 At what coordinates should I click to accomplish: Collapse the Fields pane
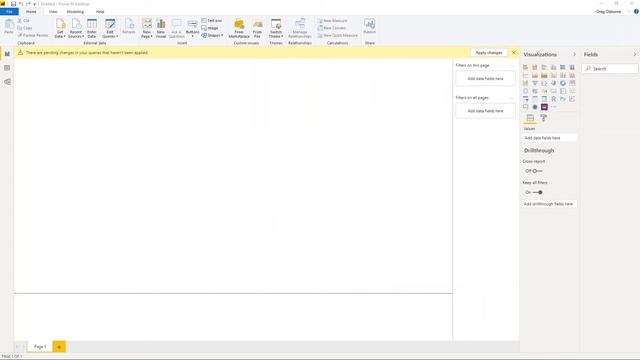point(635,54)
